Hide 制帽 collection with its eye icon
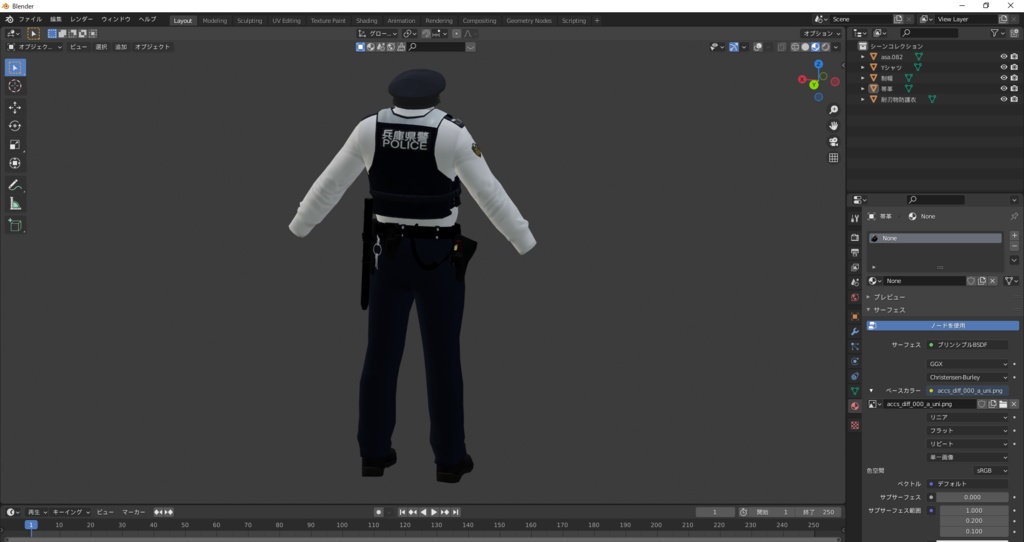This screenshot has height=542, width=1024. [1004, 78]
